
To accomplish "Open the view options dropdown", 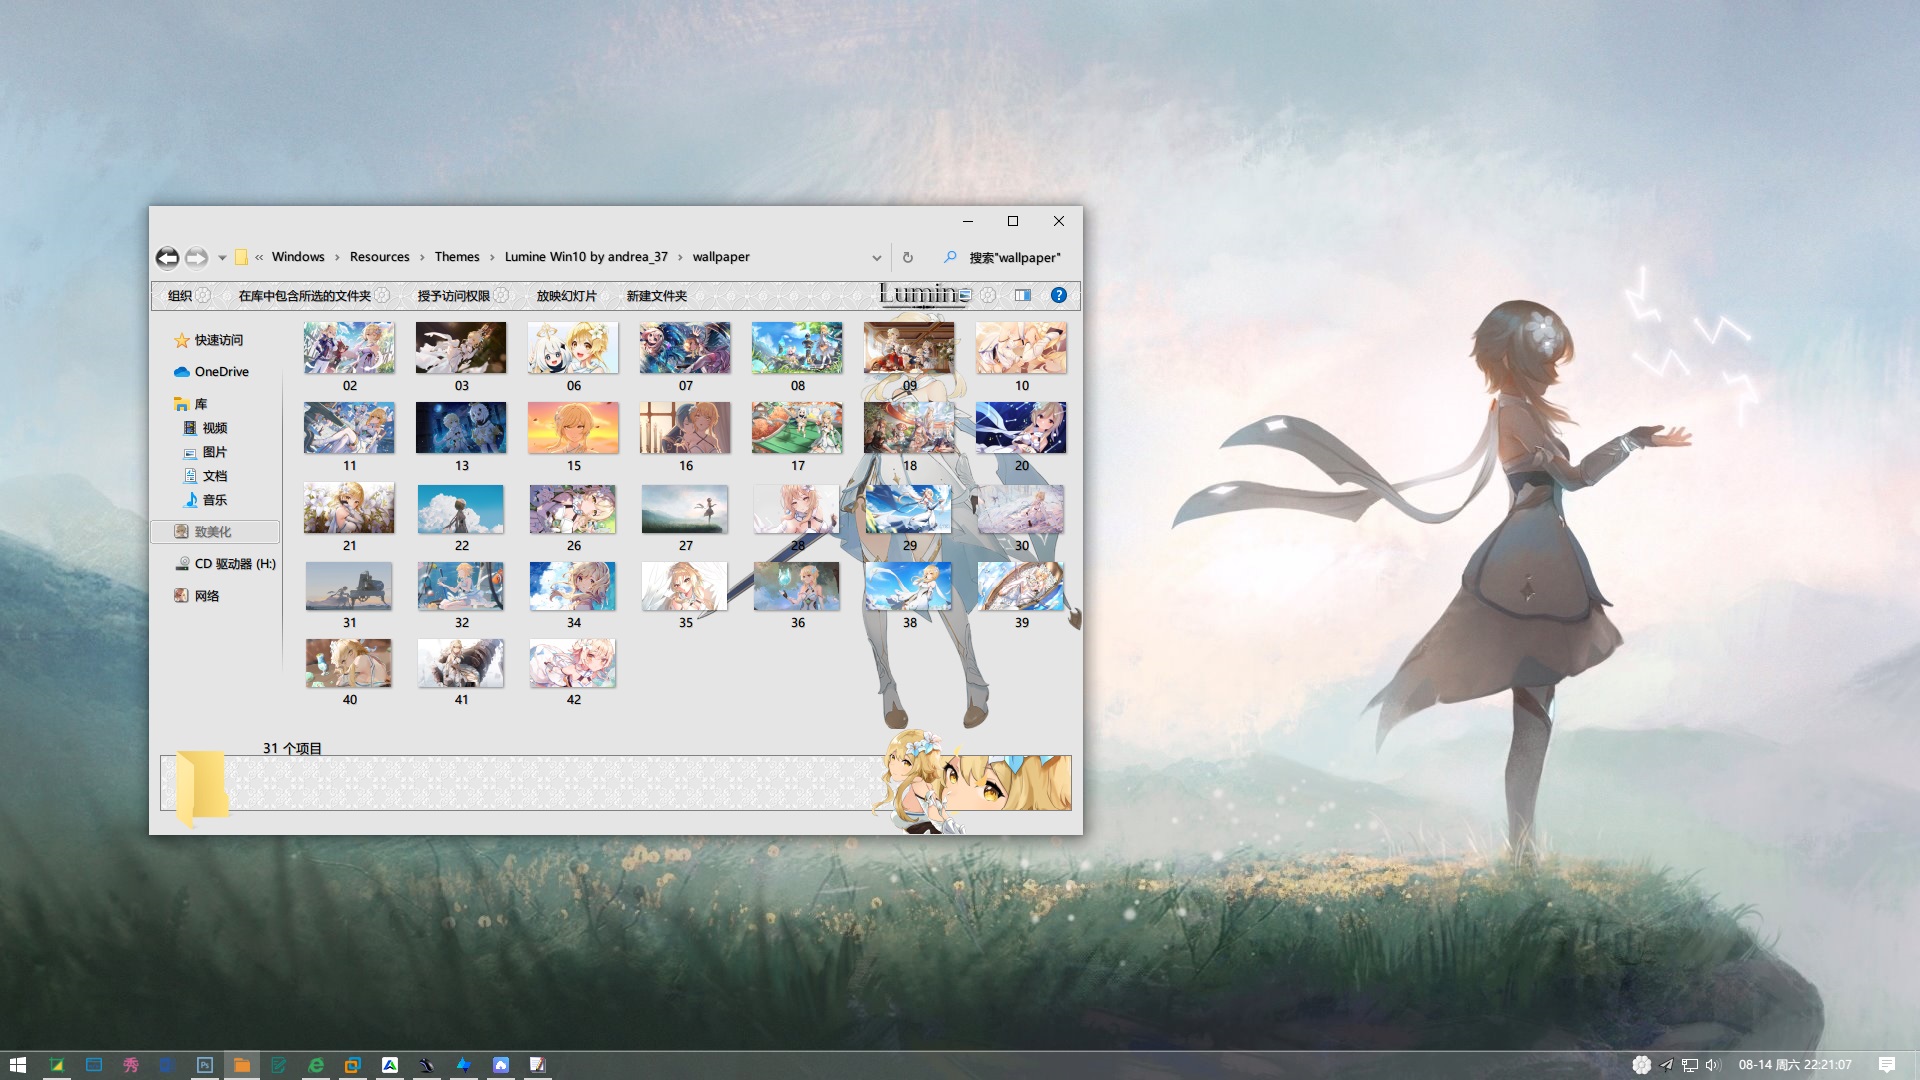I will (988, 295).
